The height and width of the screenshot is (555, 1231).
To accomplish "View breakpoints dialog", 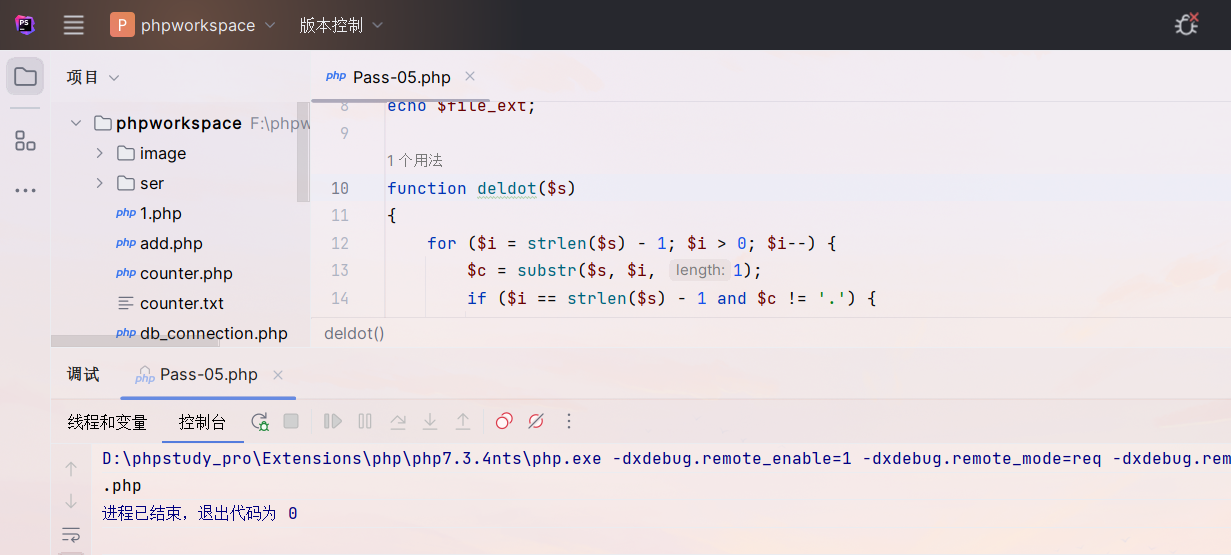I will pos(504,422).
